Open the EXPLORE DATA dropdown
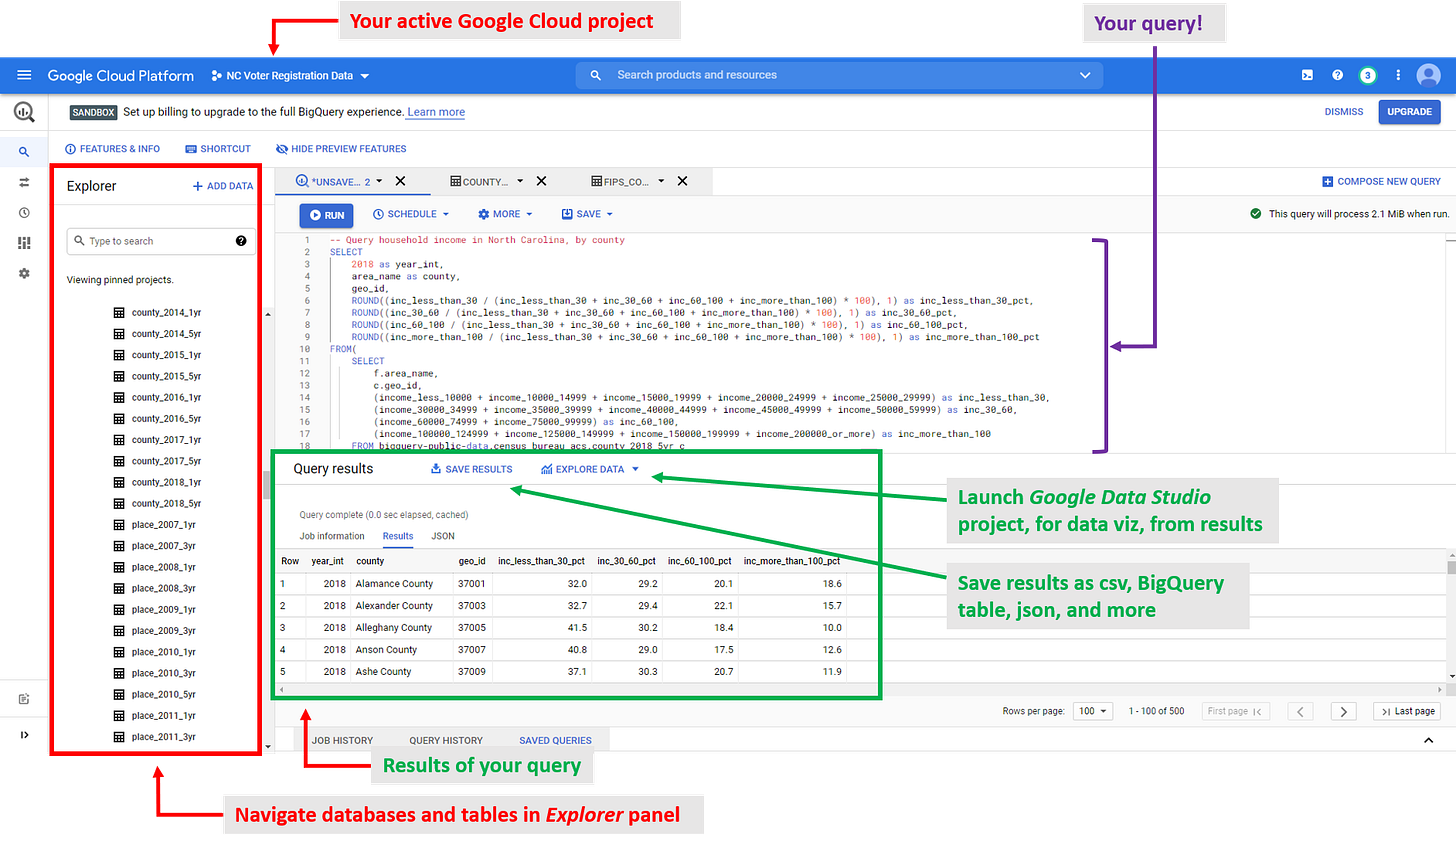Screen dimensions: 1456x842 point(590,469)
